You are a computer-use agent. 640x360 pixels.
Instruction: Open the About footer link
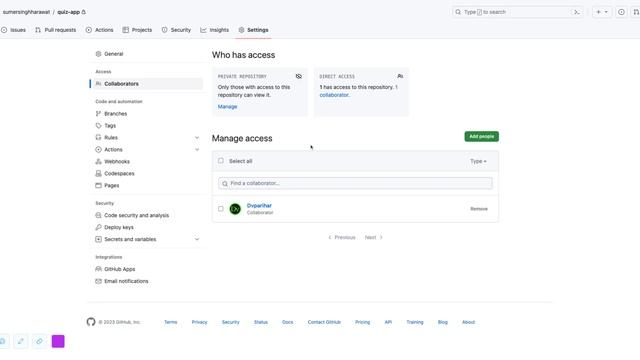468,322
